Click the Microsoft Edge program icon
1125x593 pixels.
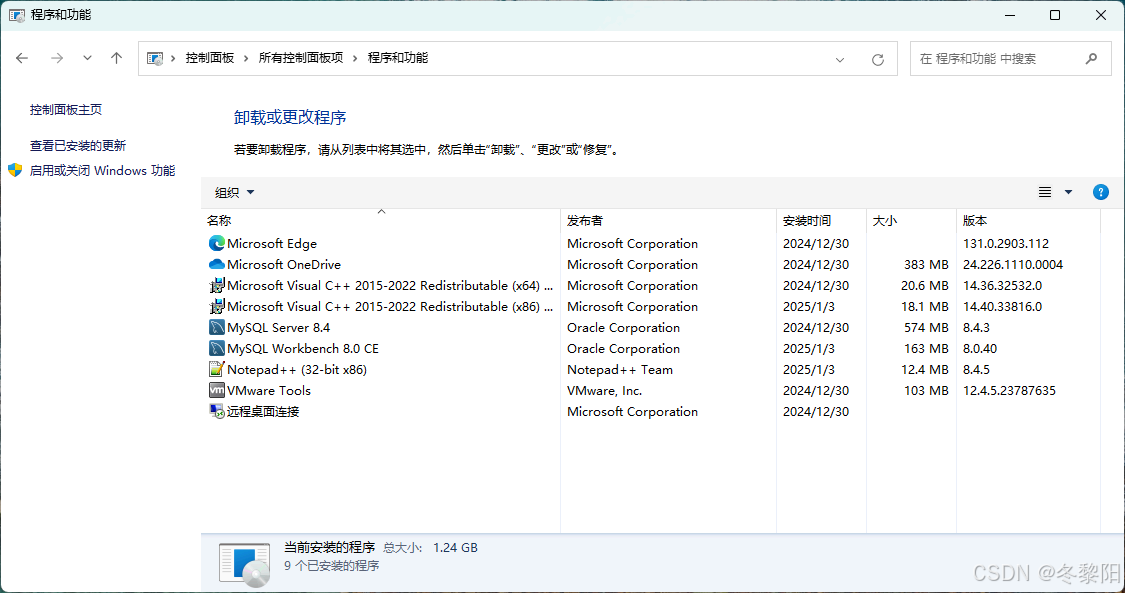pyautogui.click(x=217, y=244)
